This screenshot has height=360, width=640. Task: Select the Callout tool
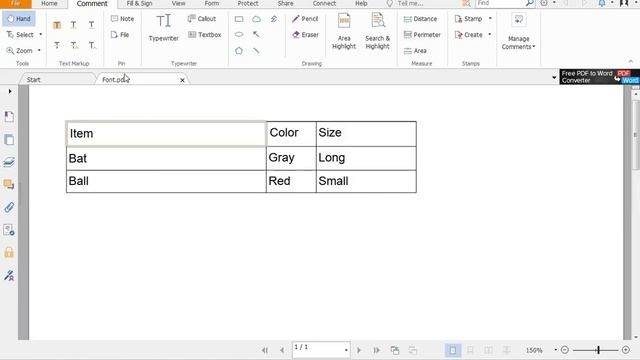(202, 19)
